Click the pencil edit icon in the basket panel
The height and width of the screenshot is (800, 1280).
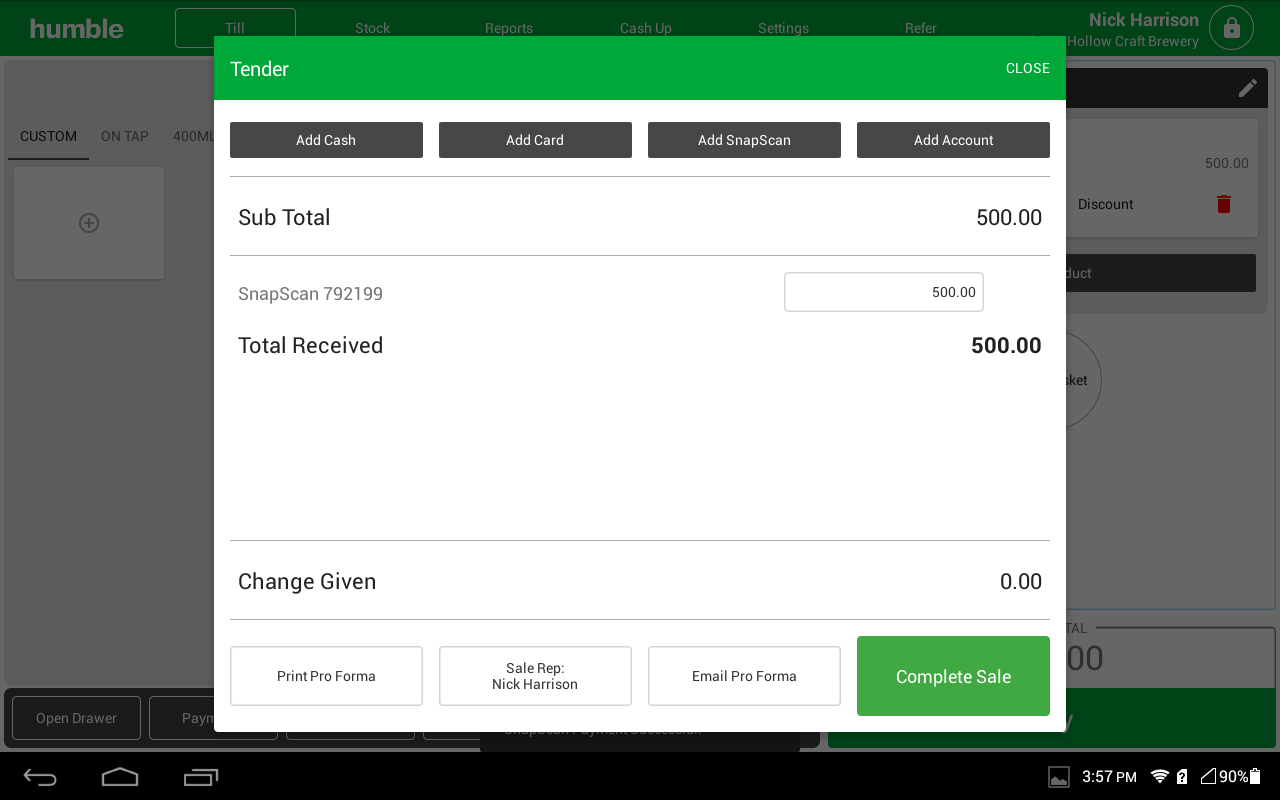click(1247, 88)
